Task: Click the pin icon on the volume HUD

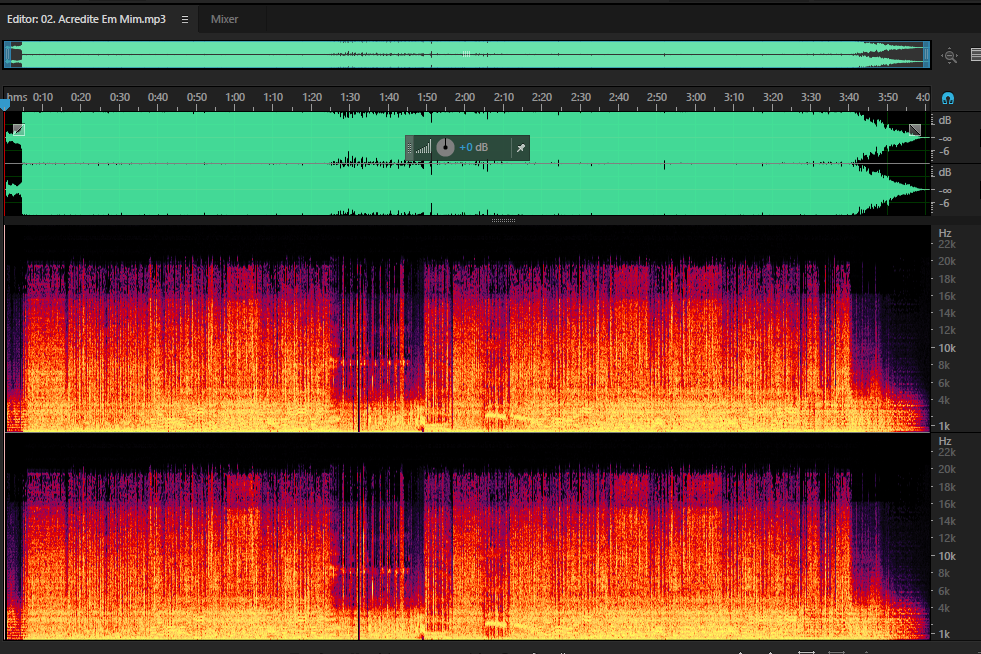Action: pyautogui.click(x=521, y=148)
